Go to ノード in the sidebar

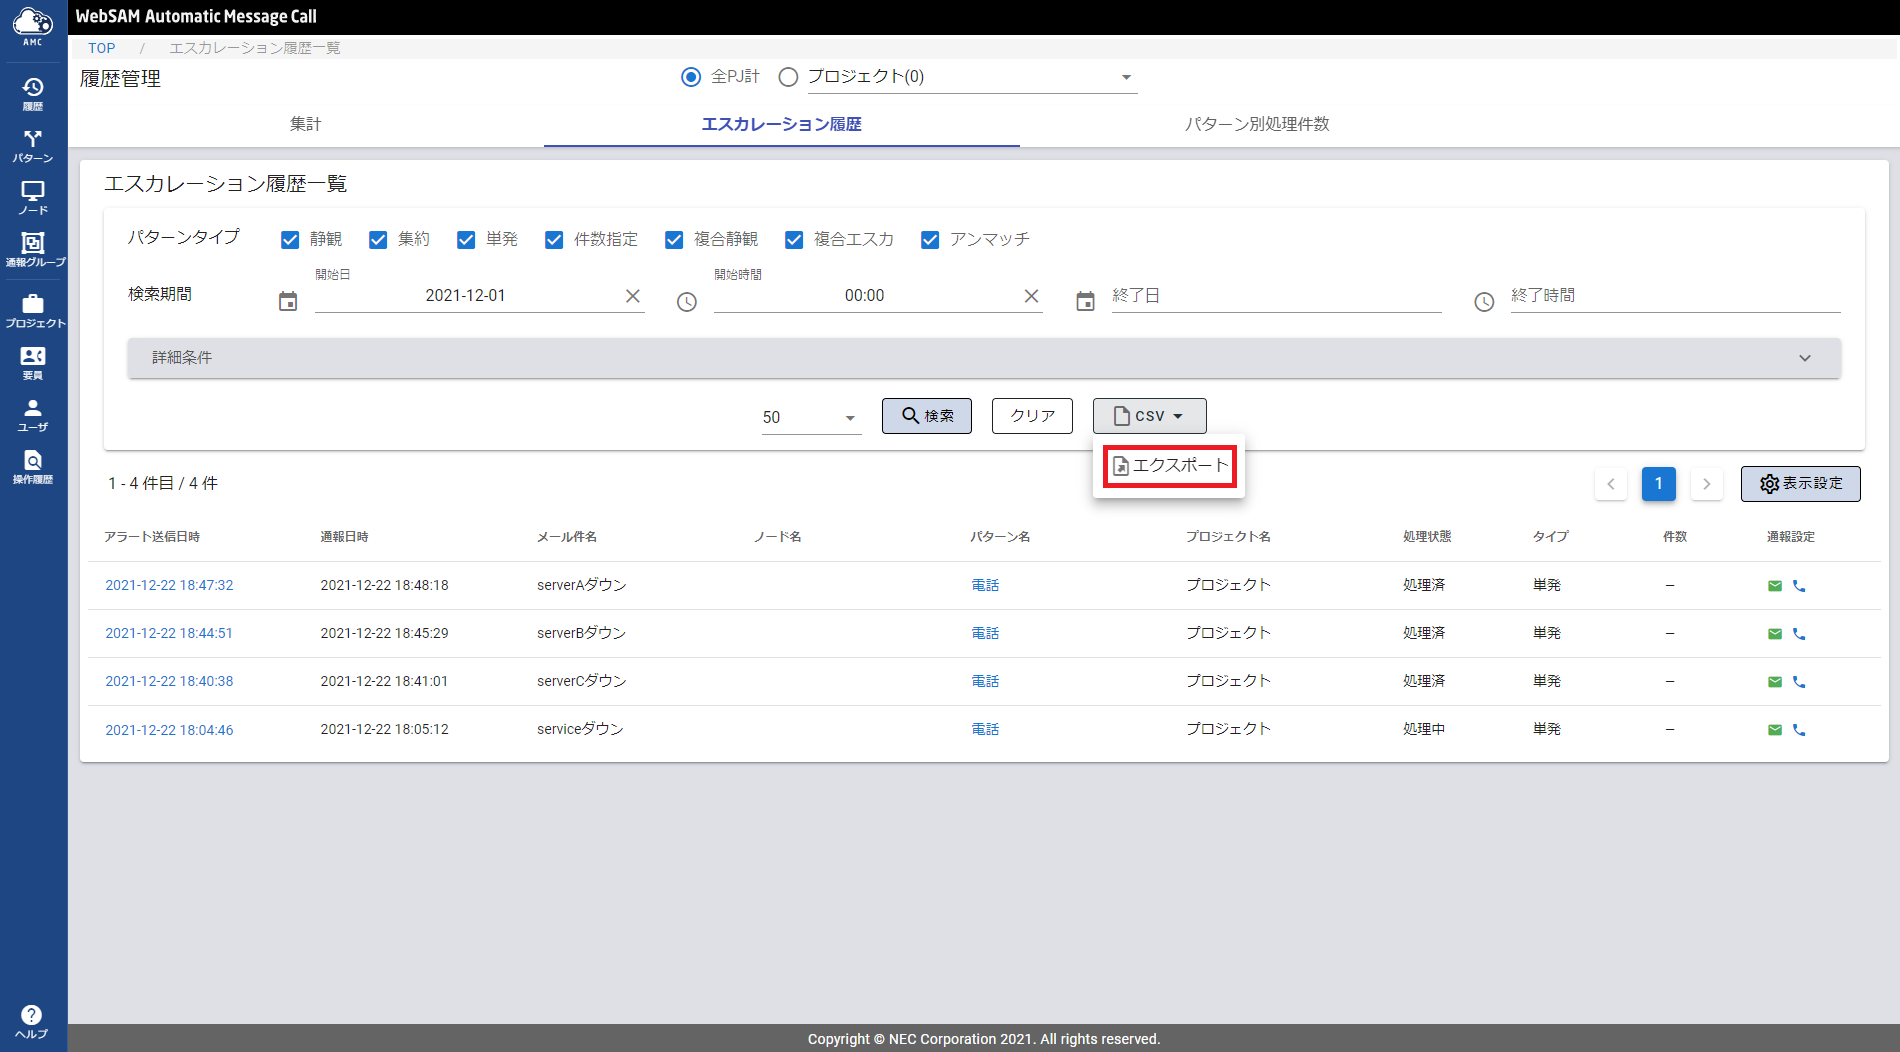(33, 197)
